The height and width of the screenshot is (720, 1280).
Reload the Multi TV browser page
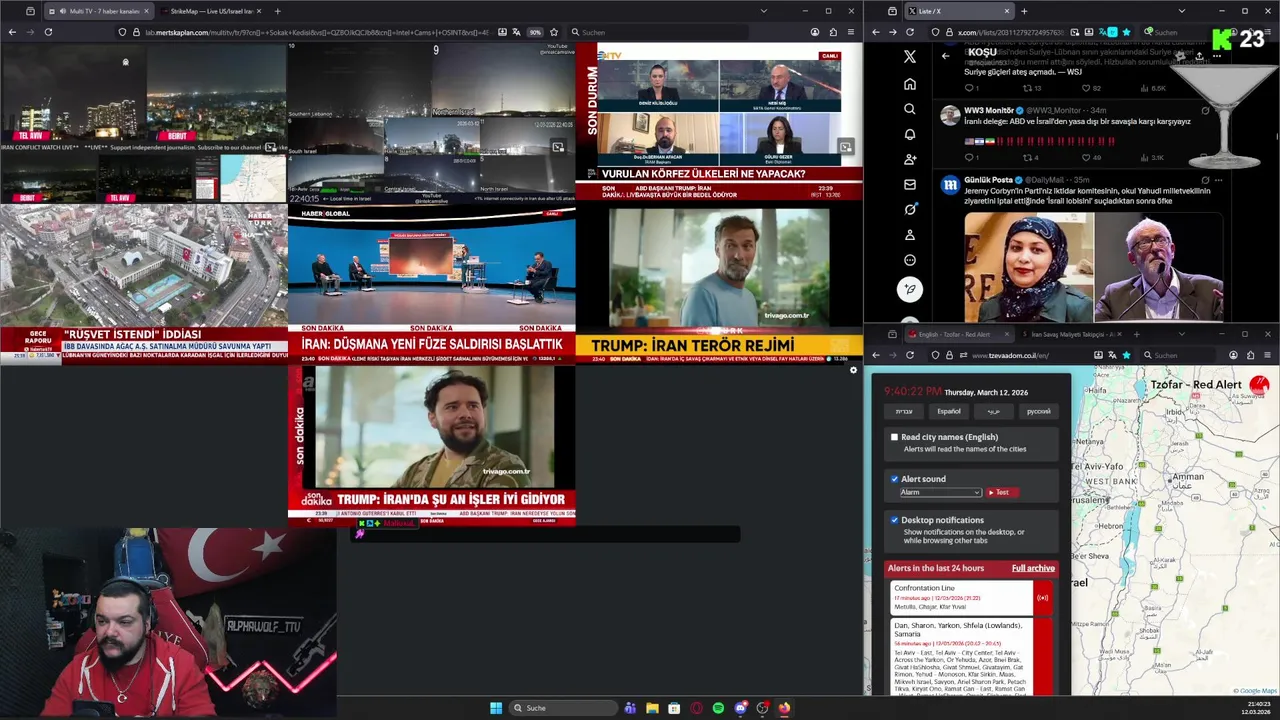click(48, 32)
